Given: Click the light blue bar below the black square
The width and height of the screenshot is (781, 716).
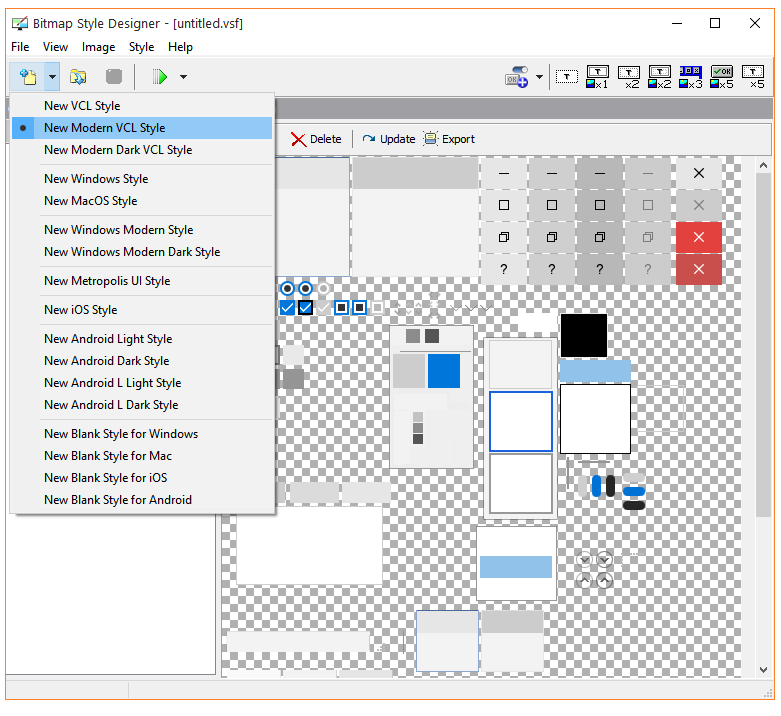Looking at the screenshot, I should [595, 371].
